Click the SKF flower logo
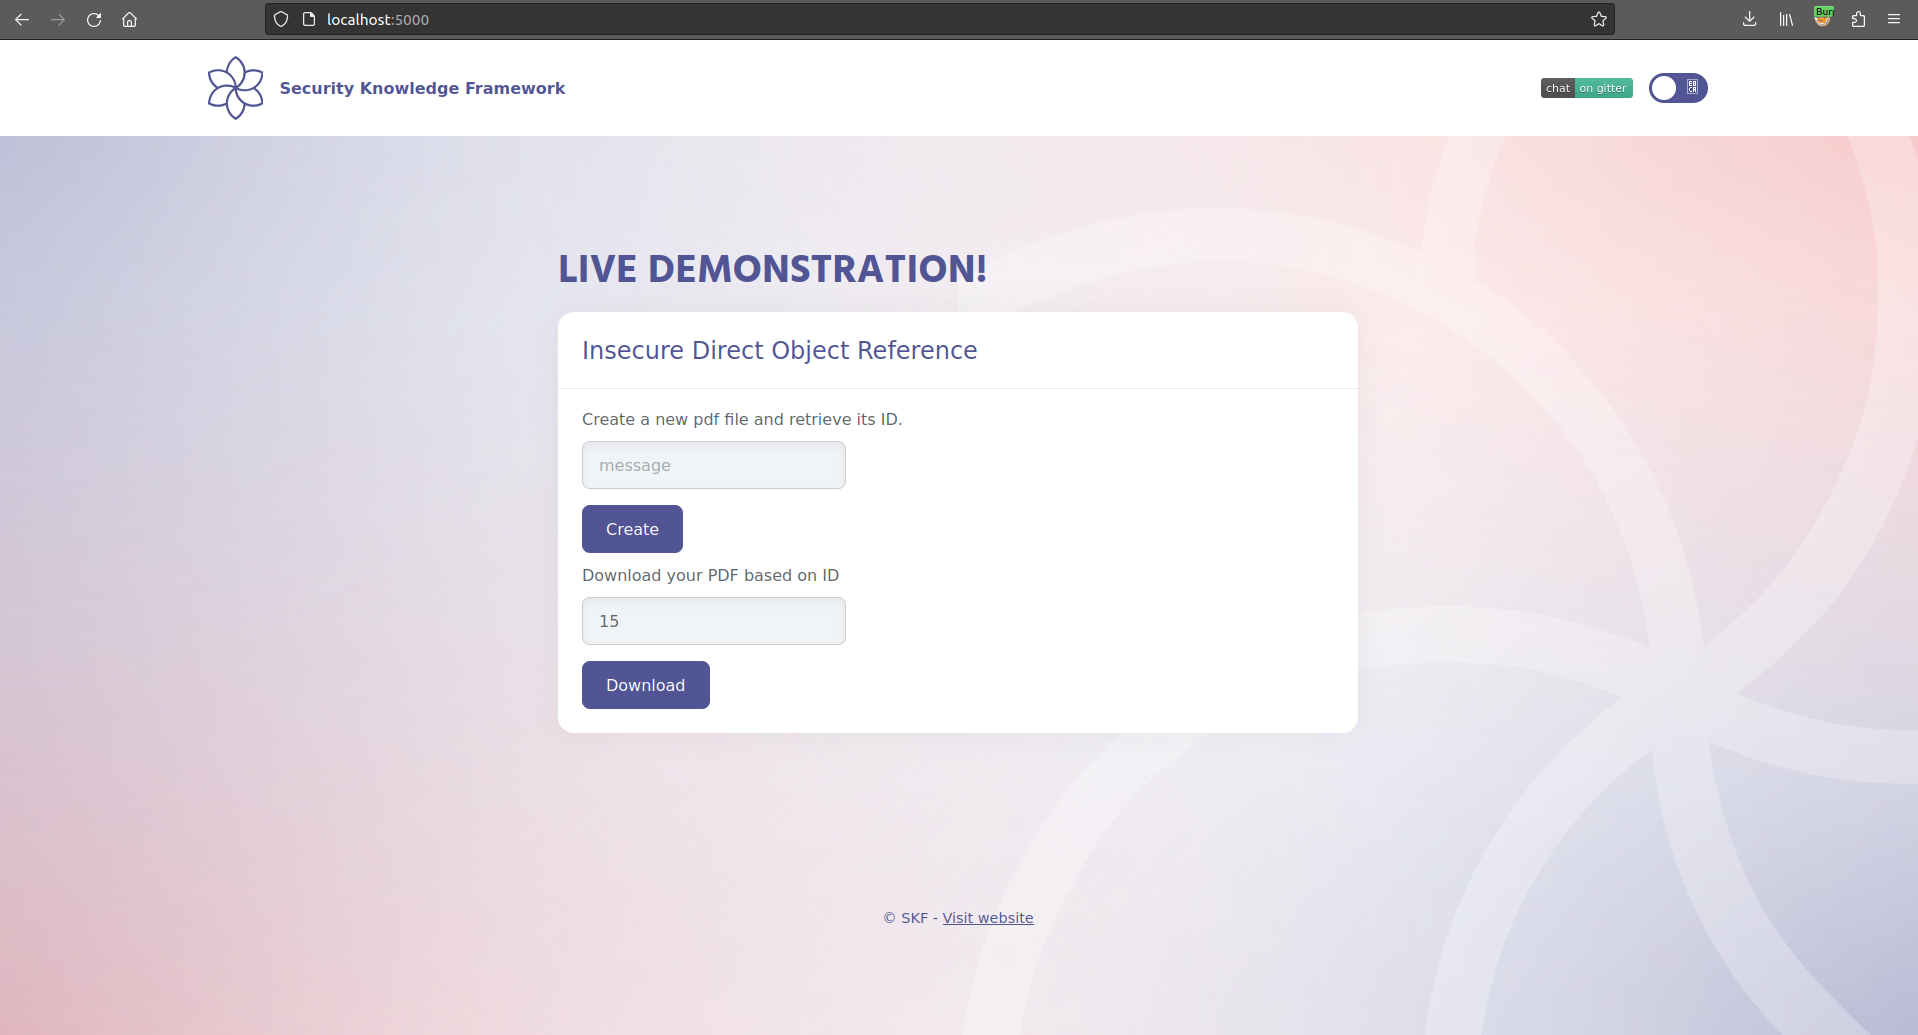1918x1035 pixels. [x=236, y=88]
